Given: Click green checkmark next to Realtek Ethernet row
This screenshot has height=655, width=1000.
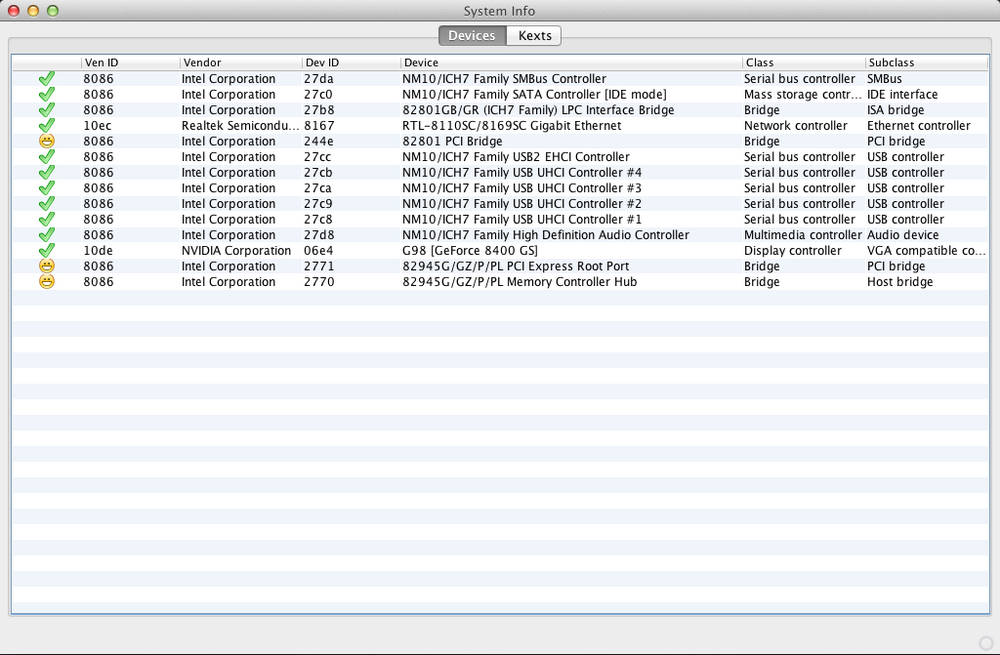Looking at the screenshot, I should (46, 126).
